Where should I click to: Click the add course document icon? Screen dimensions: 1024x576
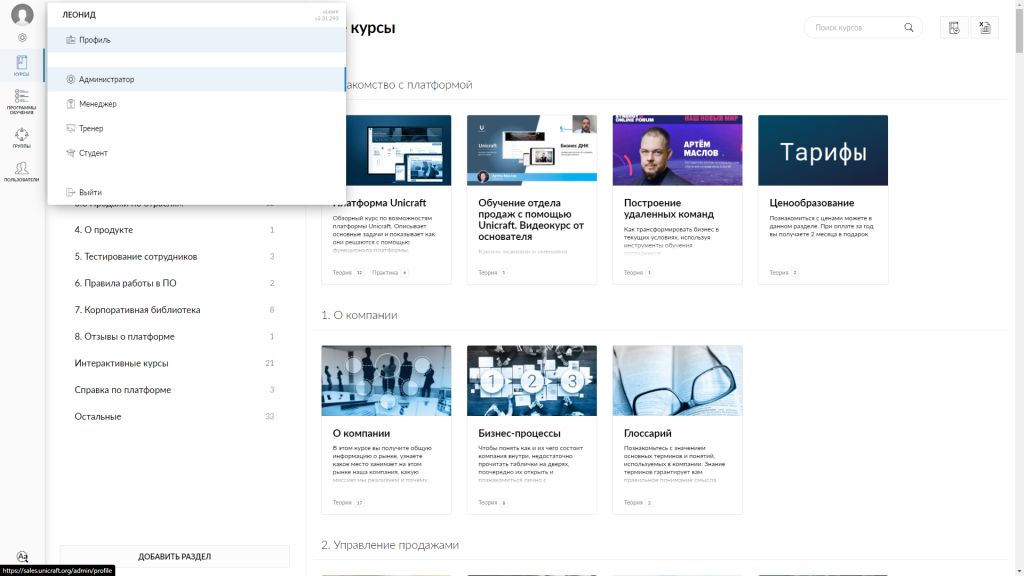tap(954, 27)
